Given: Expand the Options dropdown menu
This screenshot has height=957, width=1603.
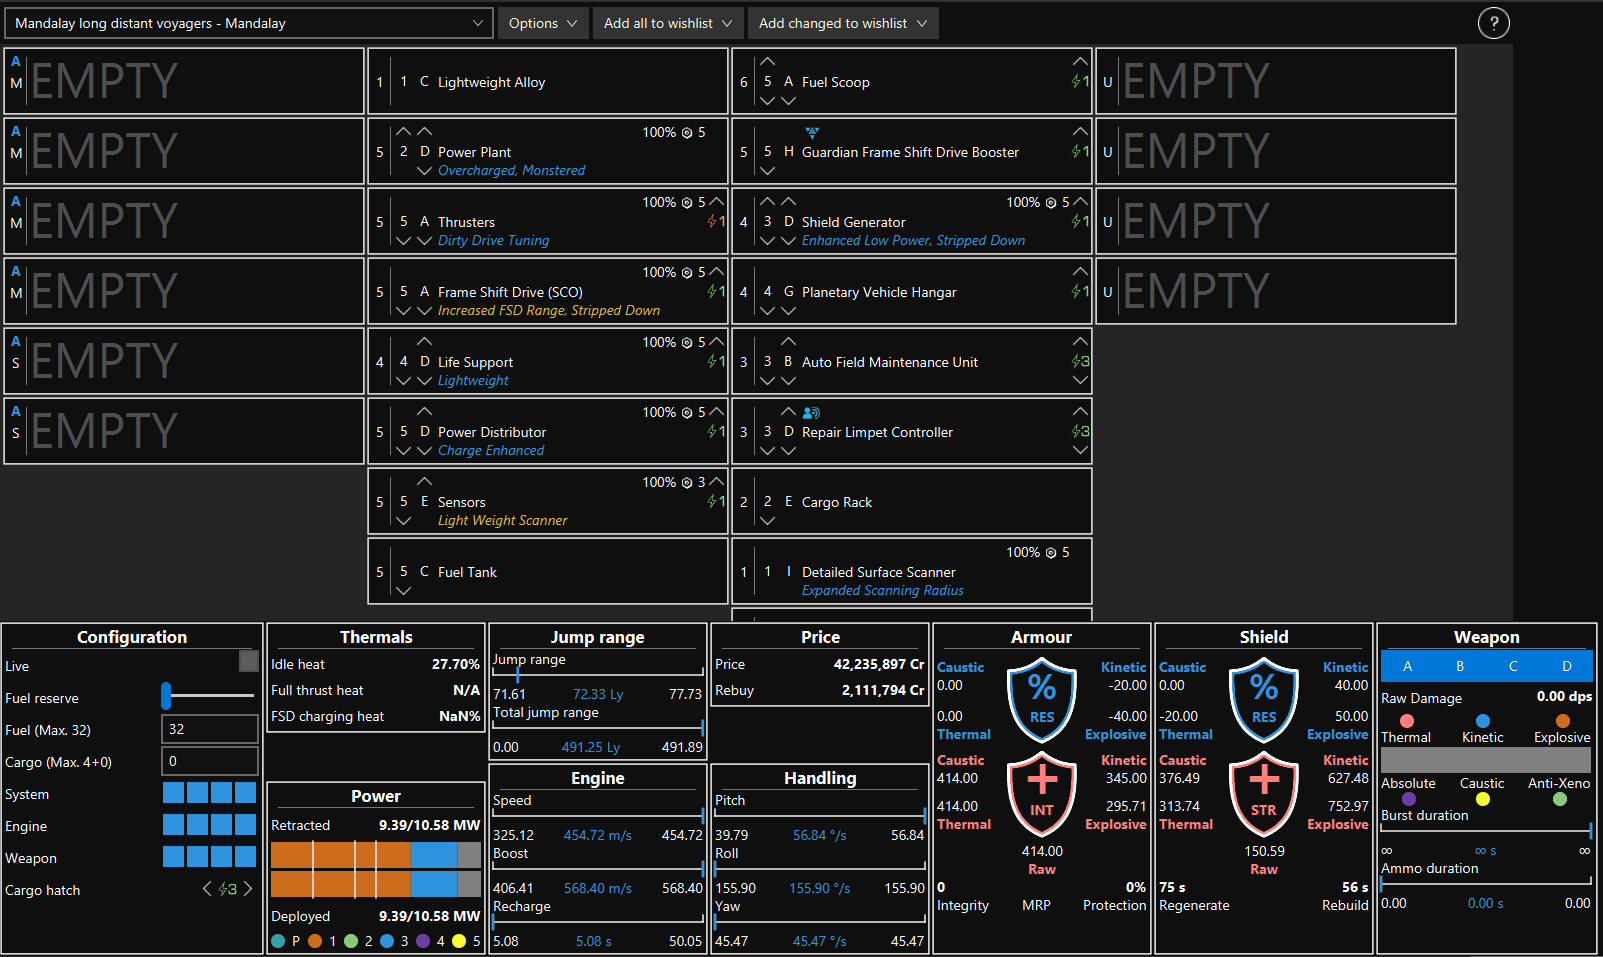Looking at the screenshot, I should [x=542, y=23].
